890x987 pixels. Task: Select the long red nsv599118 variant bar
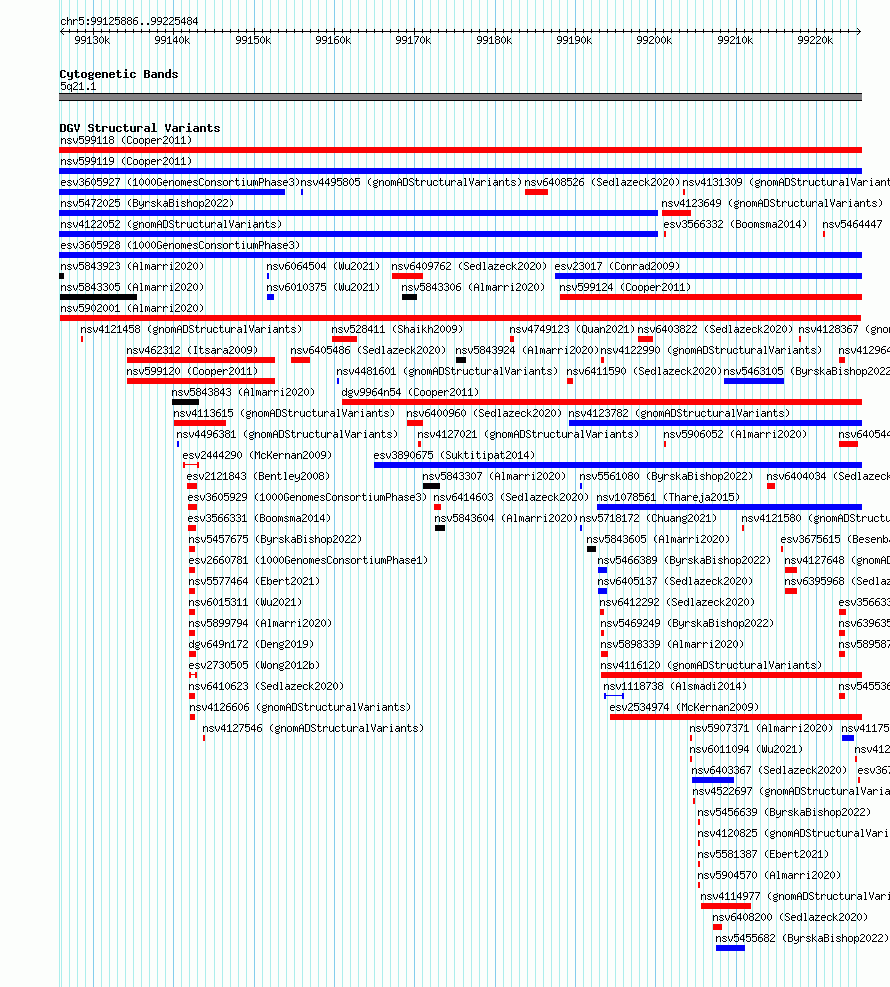click(460, 150)
